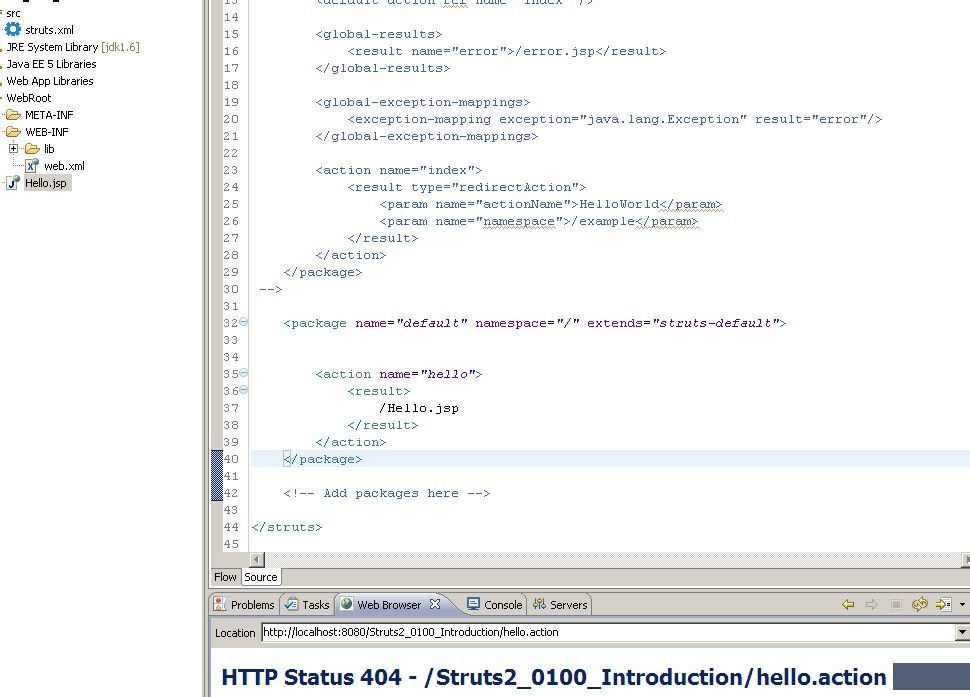
Task: Open the Web Browser view menu dropdown
Action: 962,604
